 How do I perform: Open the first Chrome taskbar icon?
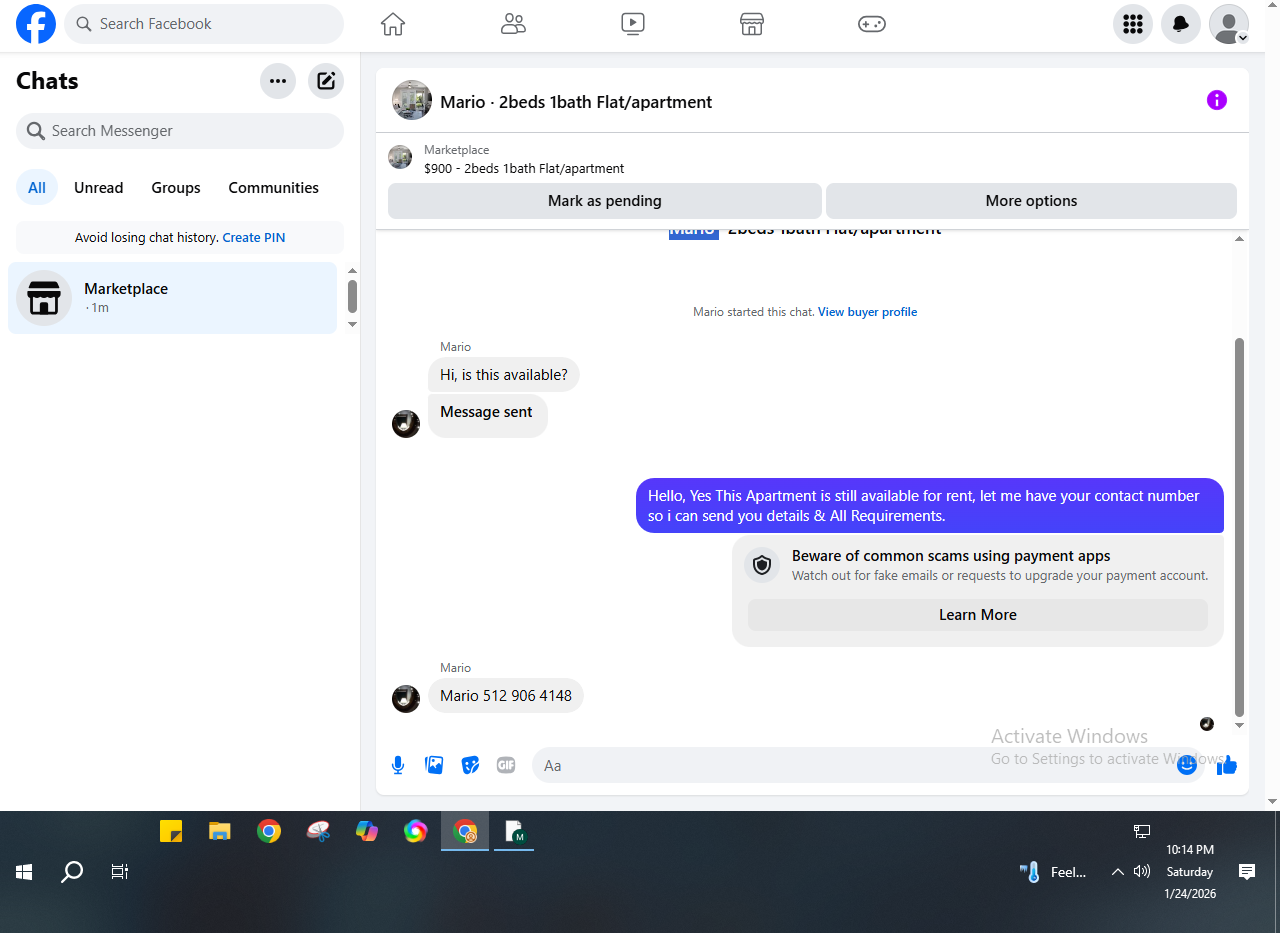[268, 831]
